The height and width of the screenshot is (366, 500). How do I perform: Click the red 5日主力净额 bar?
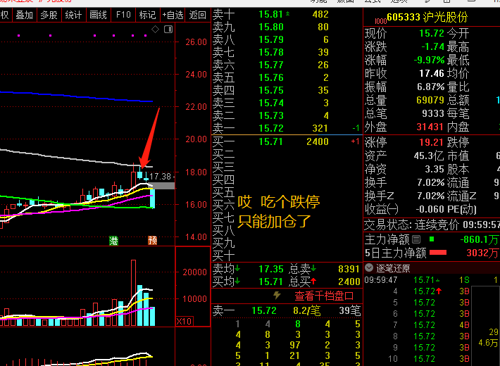(438, 253)
